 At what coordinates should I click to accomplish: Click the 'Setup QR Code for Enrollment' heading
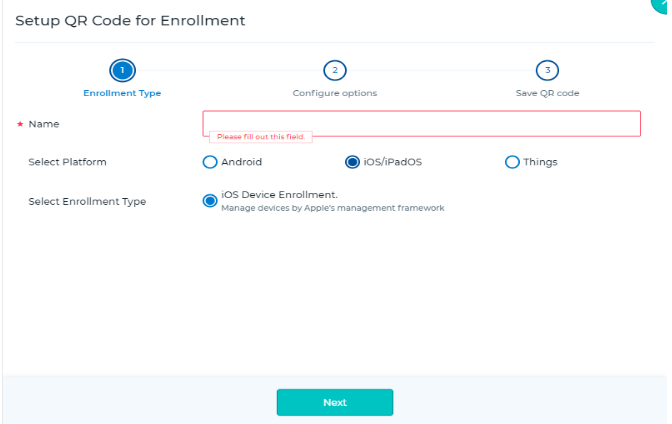click(130, 21)
